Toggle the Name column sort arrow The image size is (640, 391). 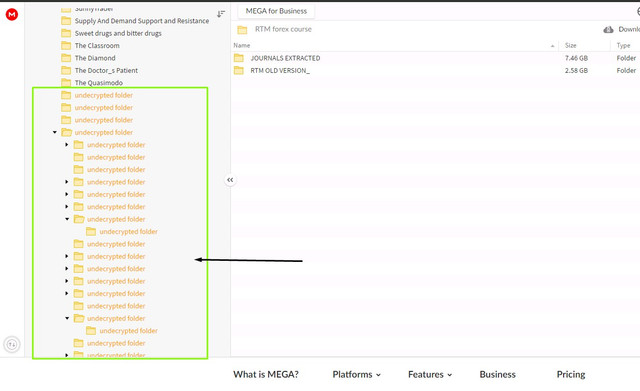[x=552, y=46]
